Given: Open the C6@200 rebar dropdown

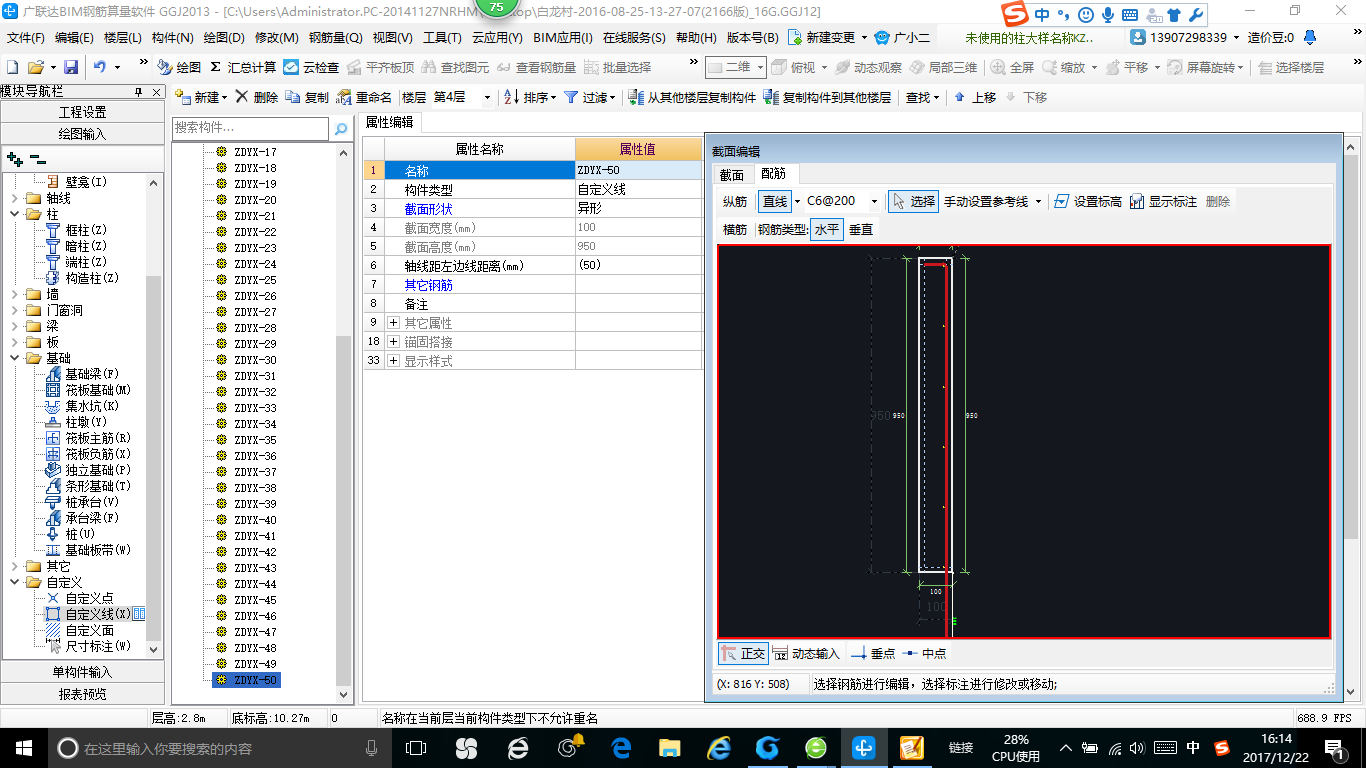Looking at the screenshot, I should (874, 201).
